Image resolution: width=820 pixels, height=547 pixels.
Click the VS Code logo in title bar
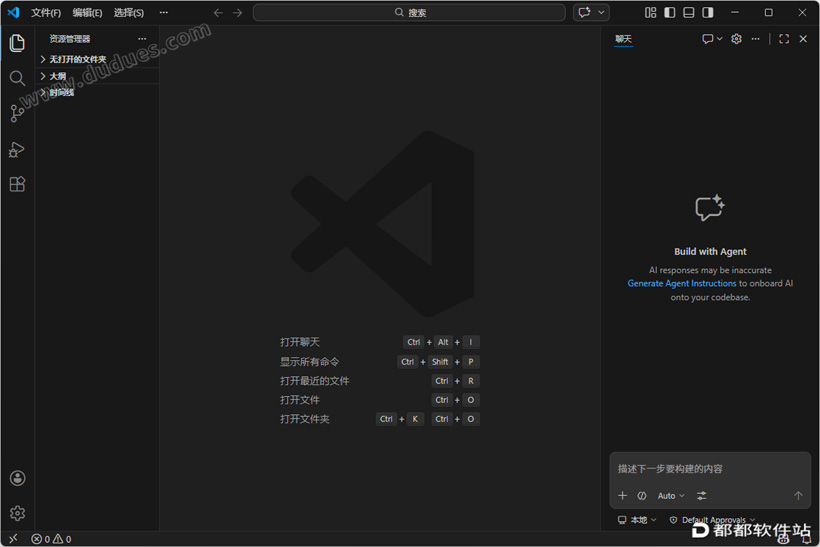click(14, 12)
